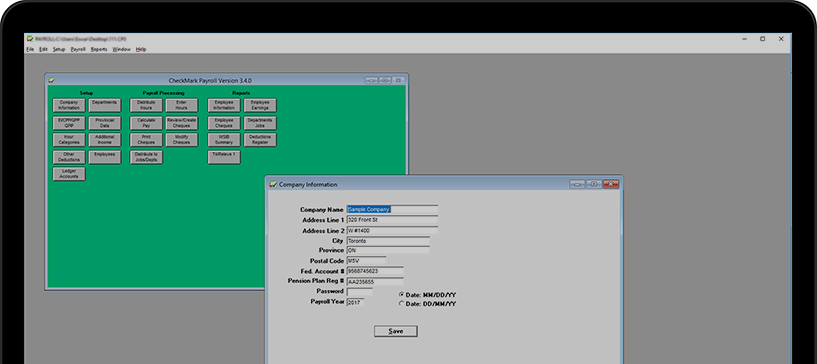The height and width of the screenshot is (364, 817).
Task: Open the Payroll menu
Action: click(x=78, y=49)
